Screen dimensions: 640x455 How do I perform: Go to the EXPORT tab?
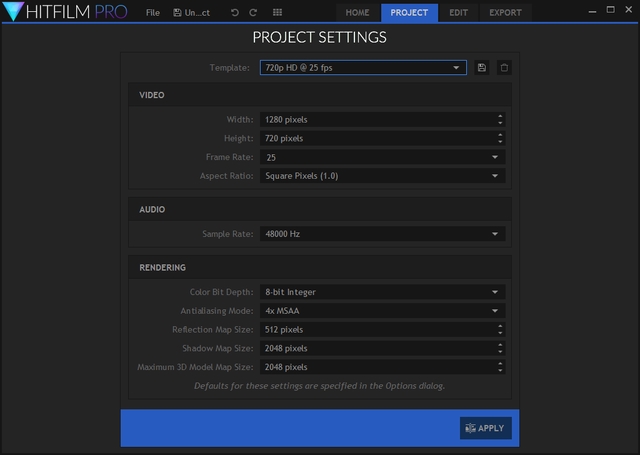[x=505, y=13]
